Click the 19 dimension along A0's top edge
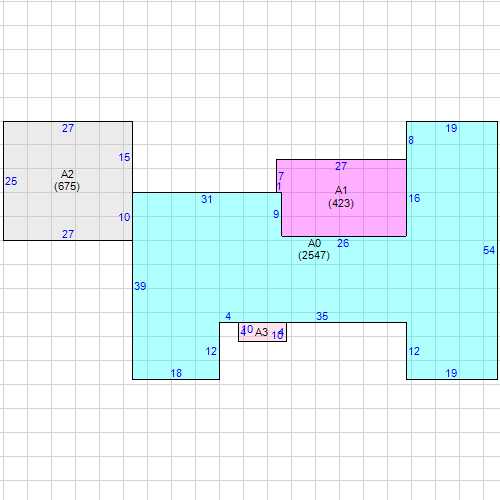 pos(451,128)
